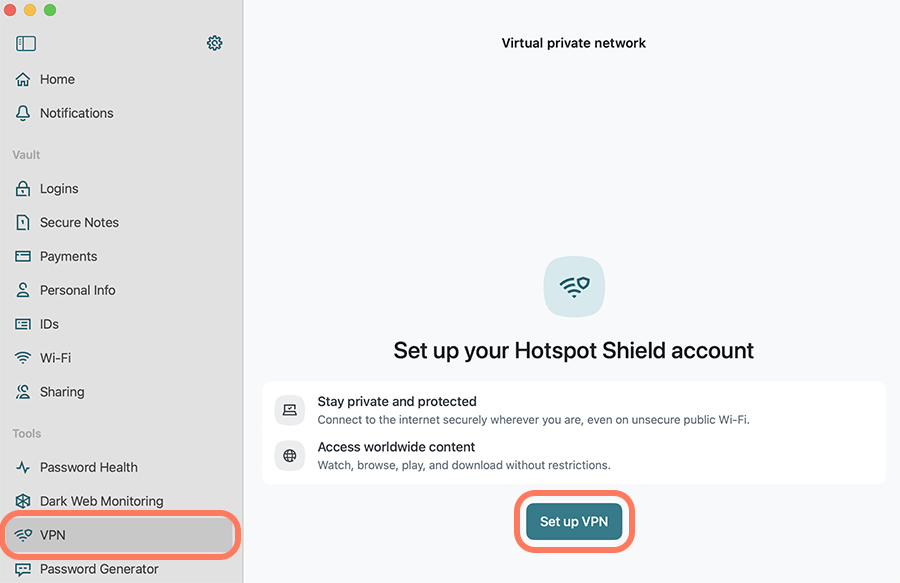Click the Sharing people icon
Screen dimensions: 900x583
point(23,392)
